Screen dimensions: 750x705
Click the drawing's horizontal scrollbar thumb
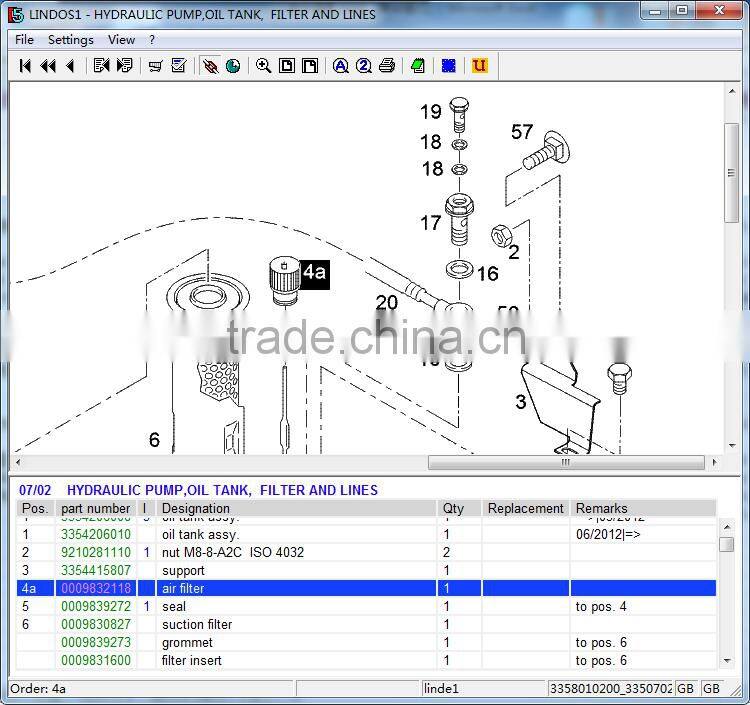(566, 463)
